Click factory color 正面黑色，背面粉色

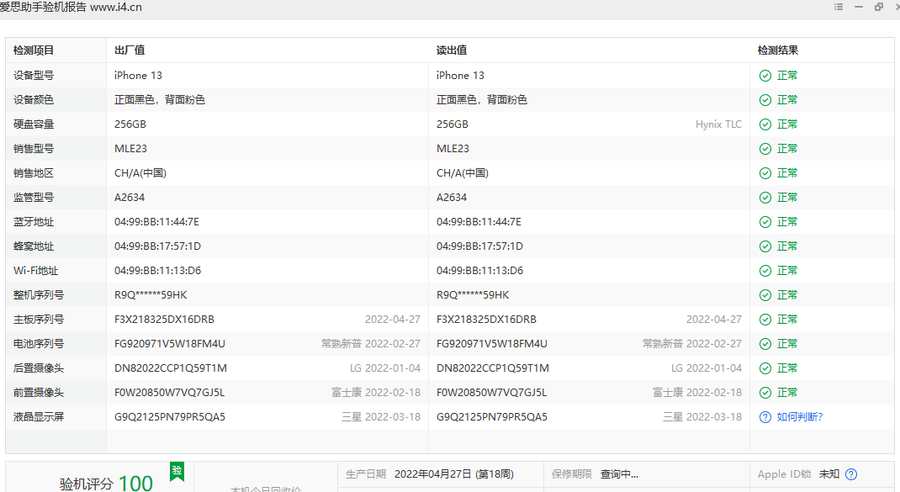(160, 100)
